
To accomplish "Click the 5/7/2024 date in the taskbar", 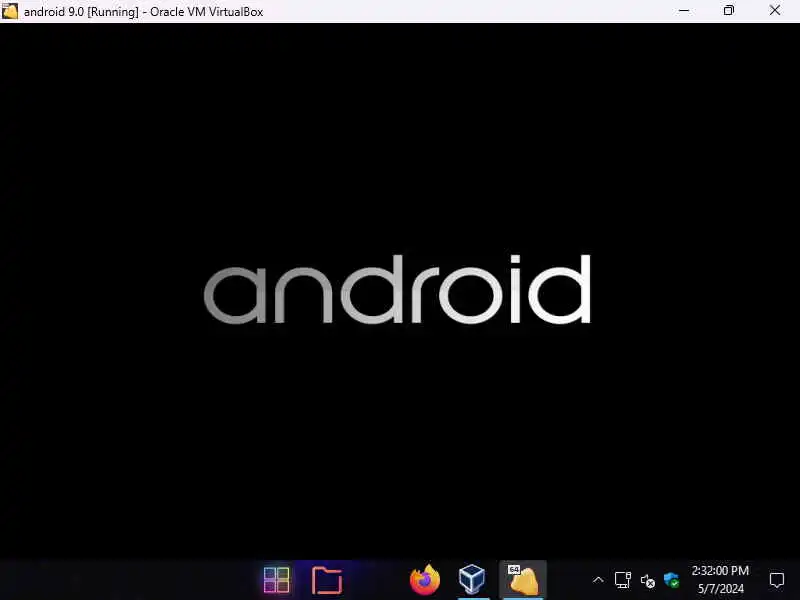I will pyautogui.click(x=720, y=589).
